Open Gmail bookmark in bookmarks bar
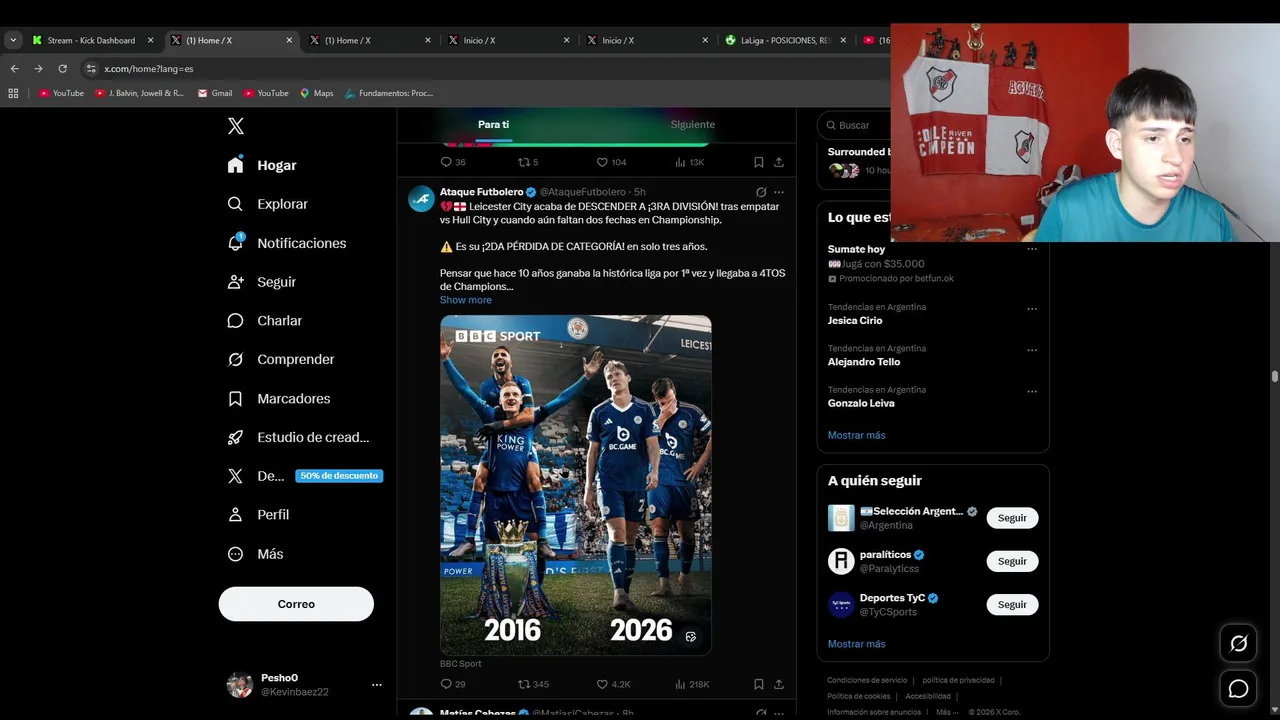 click(215, 93)
